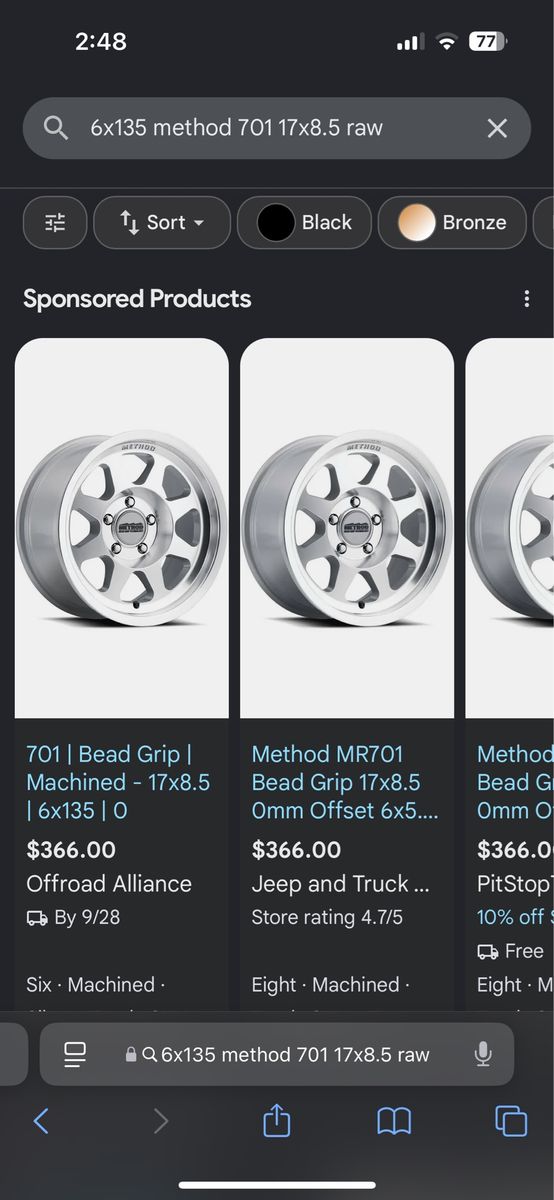
Task: Tap the Safari address bar URL field
Action: click(277, 1054)
